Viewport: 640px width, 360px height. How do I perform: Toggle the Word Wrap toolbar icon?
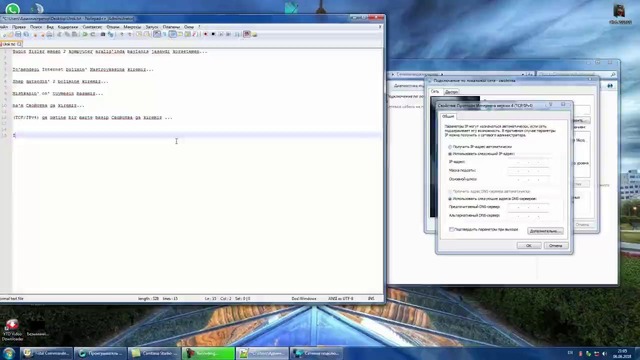click(157, 34)
